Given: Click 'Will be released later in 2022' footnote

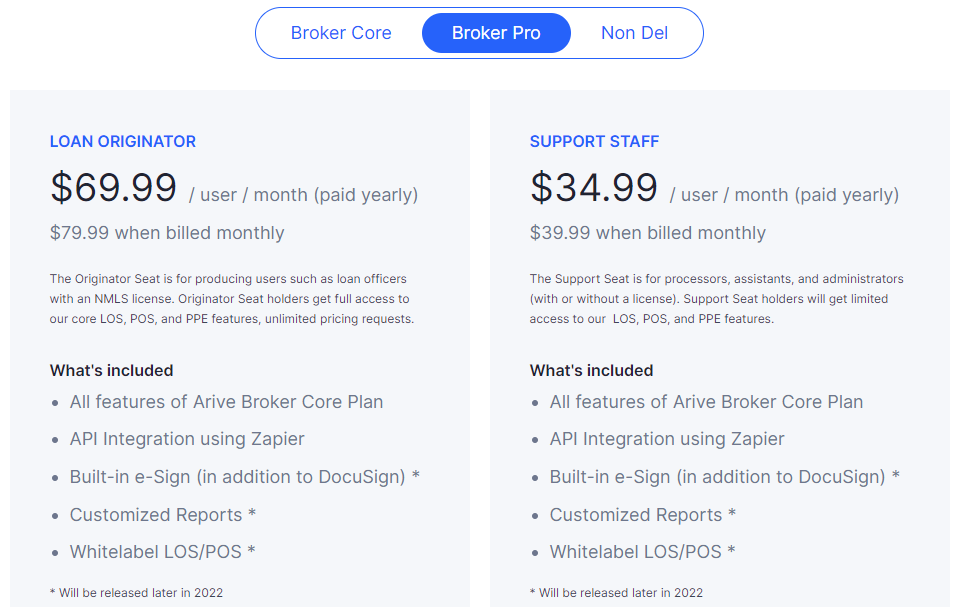Looking at the screenshot, I should [135, 592].
